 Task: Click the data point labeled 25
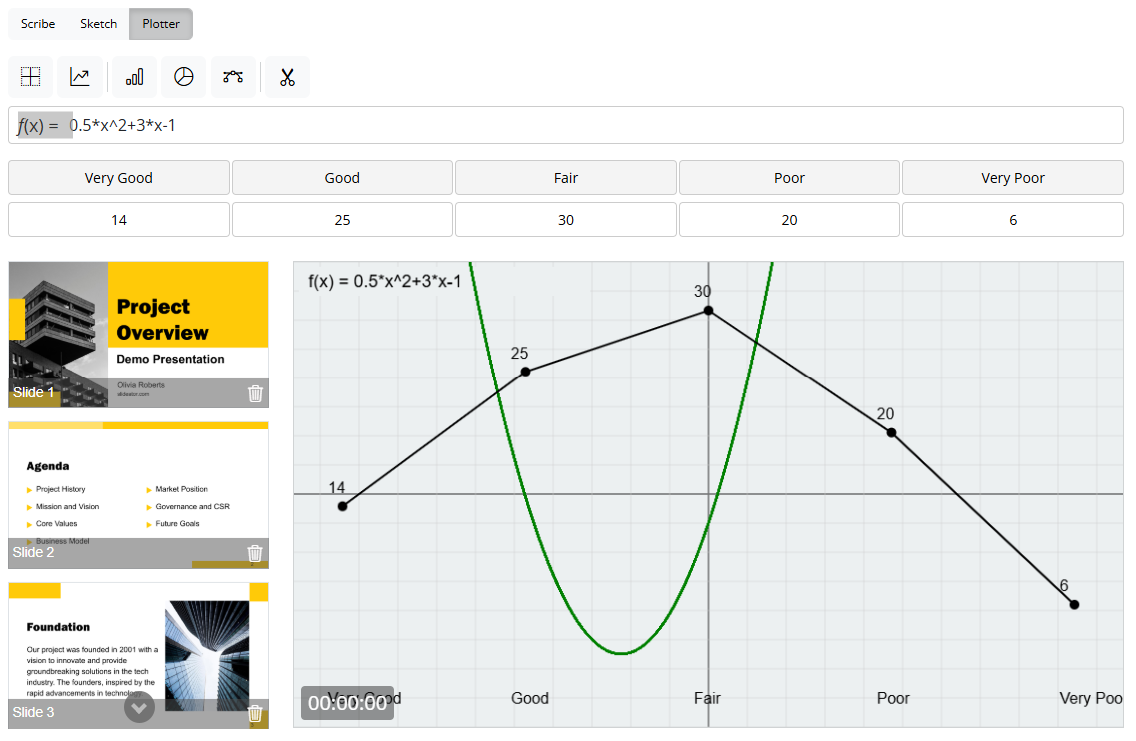pyautogui.click(x=525, y=372)
